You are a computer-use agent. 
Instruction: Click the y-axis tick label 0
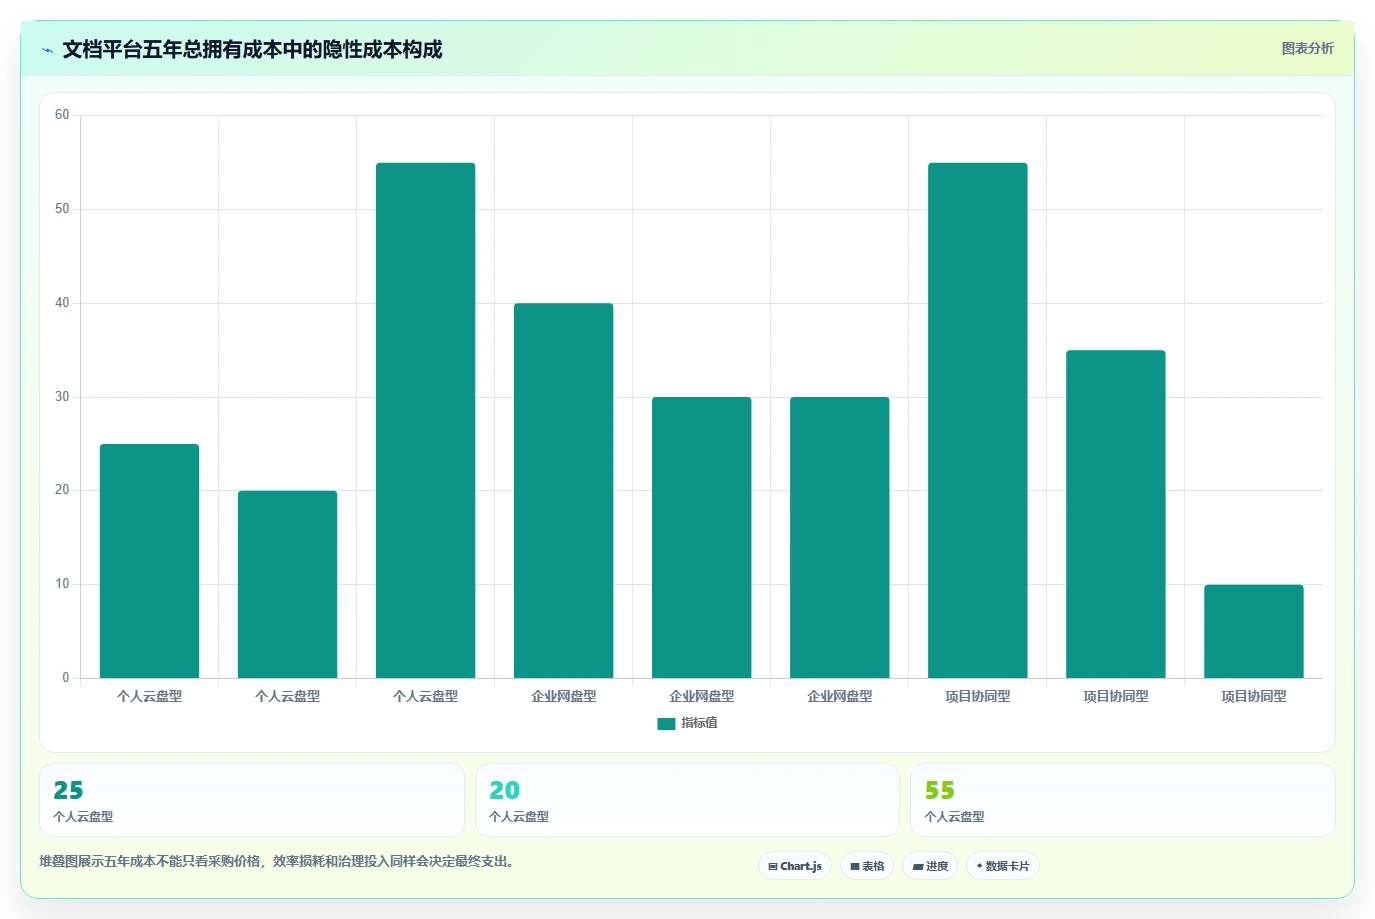(66, 678)
